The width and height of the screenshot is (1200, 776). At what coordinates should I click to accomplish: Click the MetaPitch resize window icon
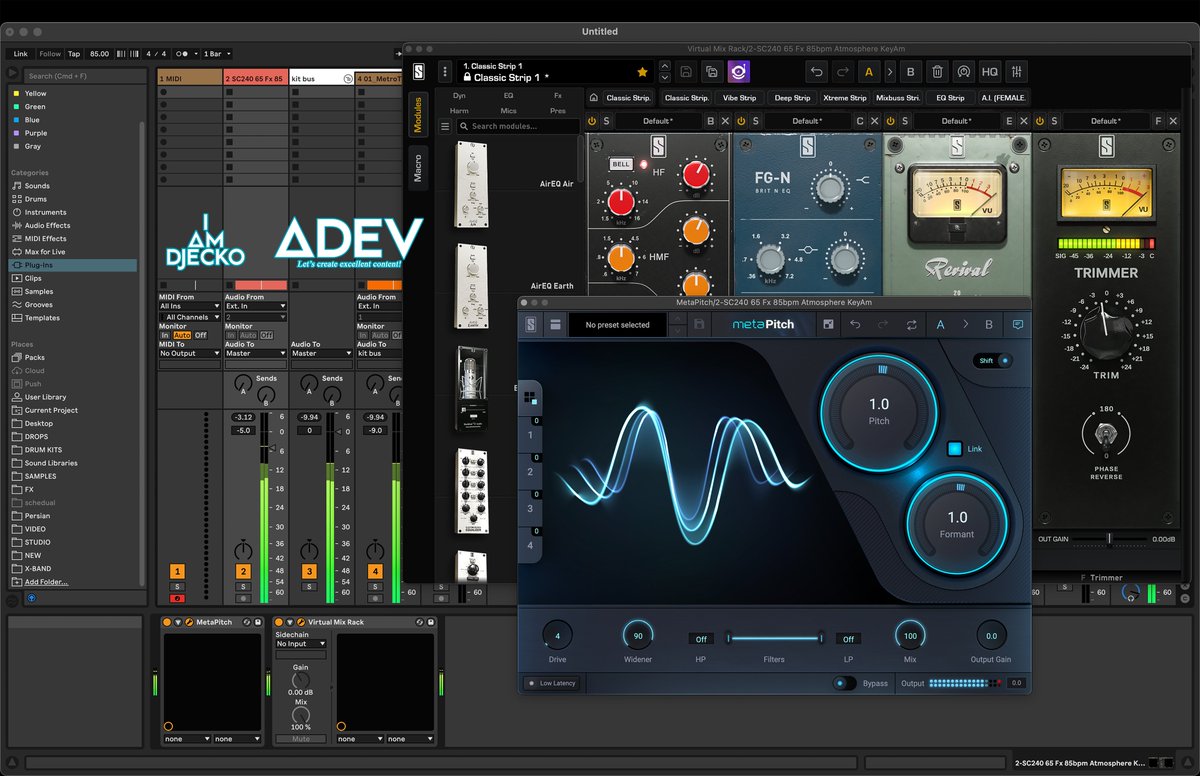point(828,324)
